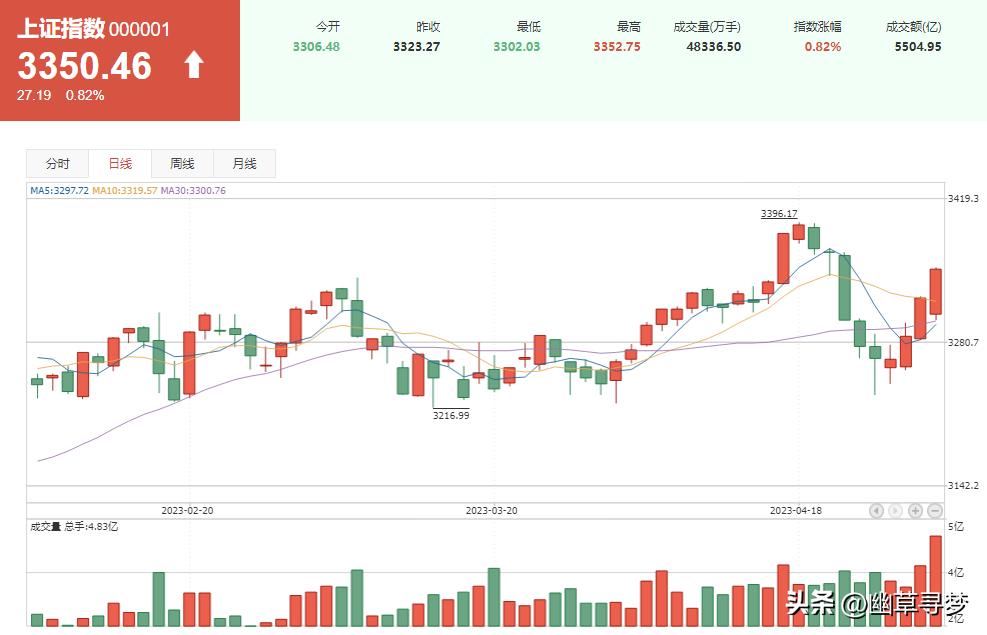Viewport: 987px width, 635px height.
Task: Switch to the 分时 intraday tab
Action: 57,163
